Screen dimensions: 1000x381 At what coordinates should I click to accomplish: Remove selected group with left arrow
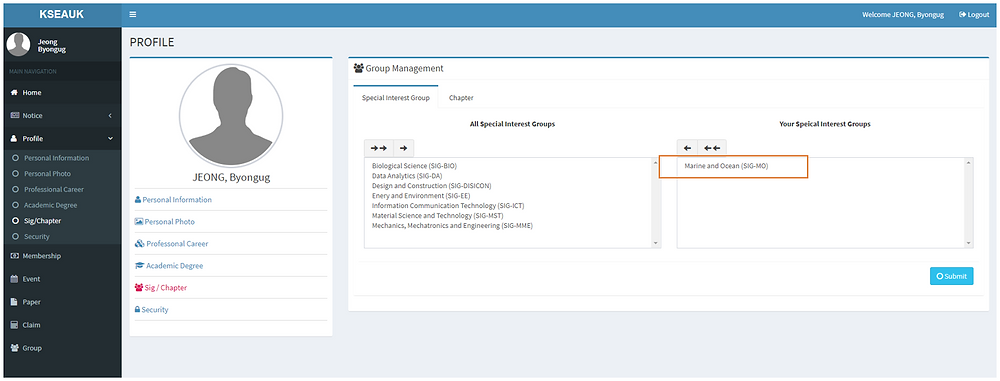[x=688, y=148]
